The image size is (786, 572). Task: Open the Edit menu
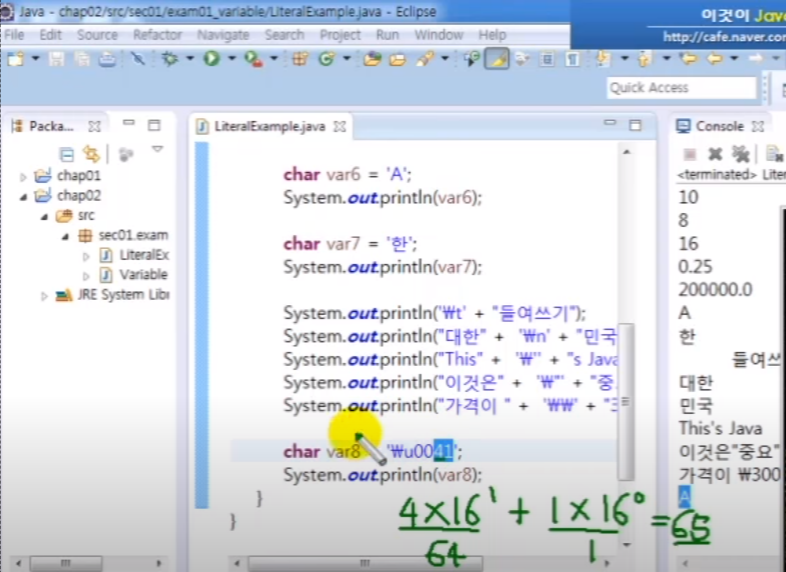point(50,35)
